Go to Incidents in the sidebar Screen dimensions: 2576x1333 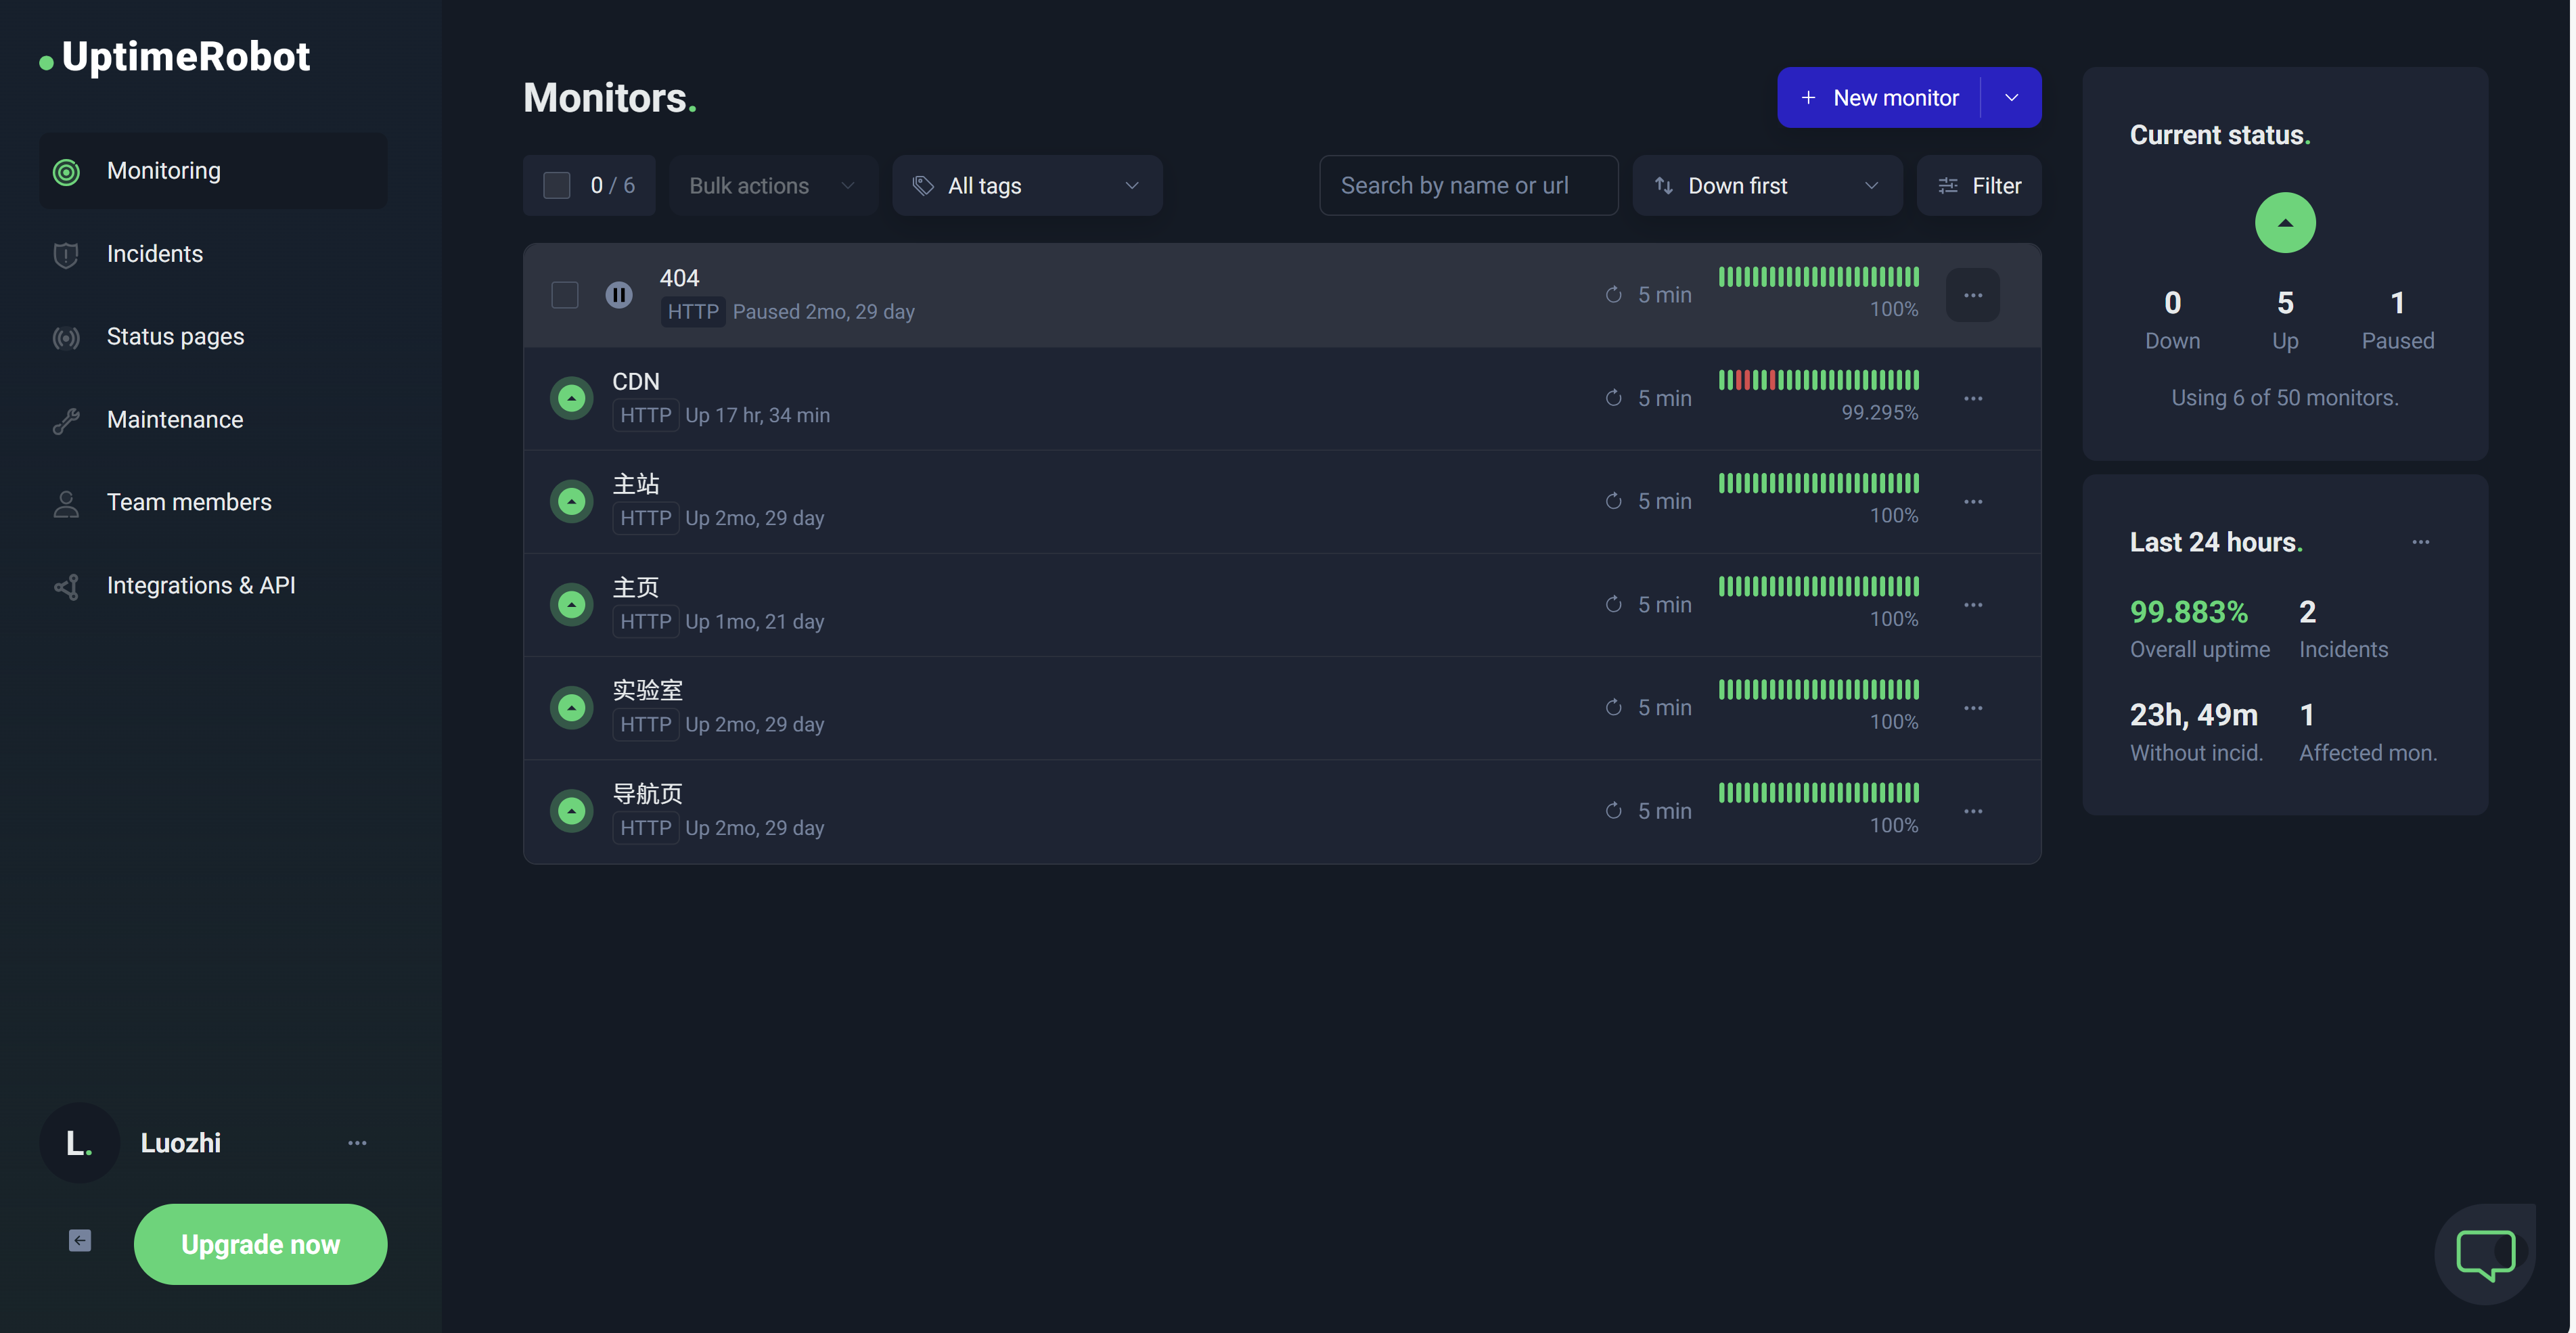(x=155, y=254)
